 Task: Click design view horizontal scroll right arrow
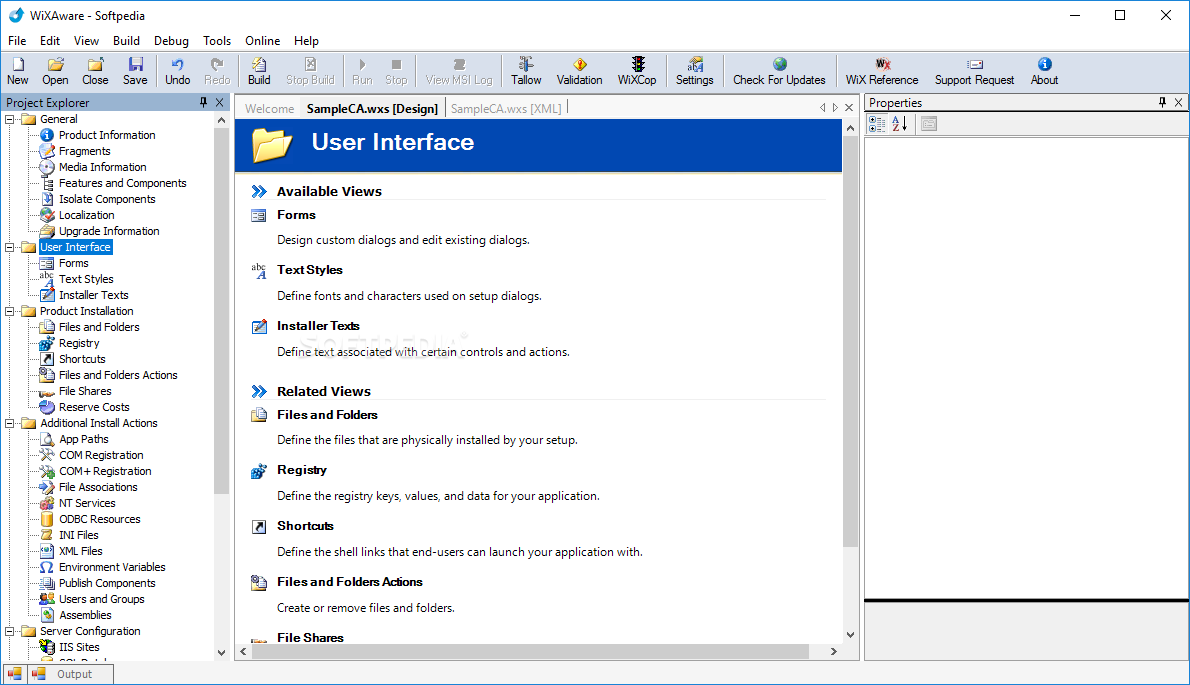833,652
